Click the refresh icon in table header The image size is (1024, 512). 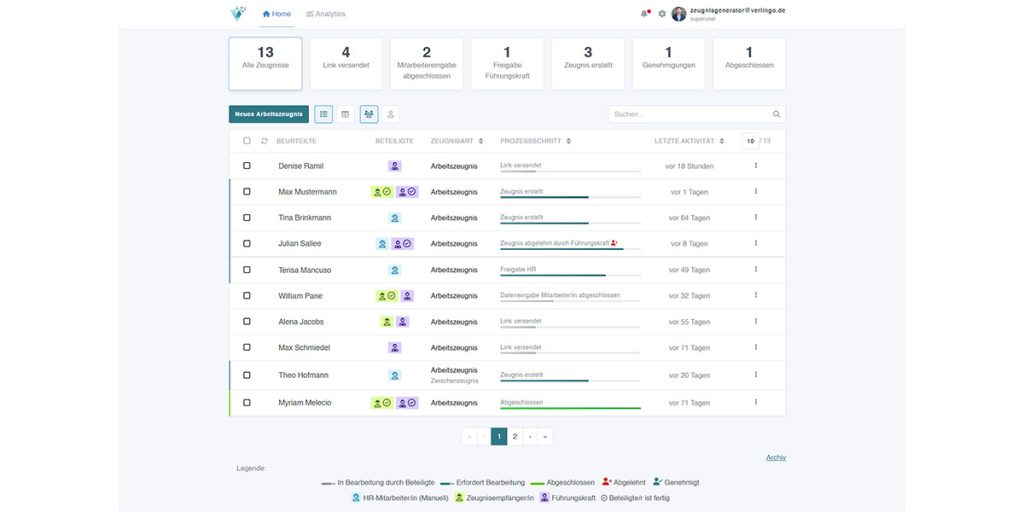[265, 141]
